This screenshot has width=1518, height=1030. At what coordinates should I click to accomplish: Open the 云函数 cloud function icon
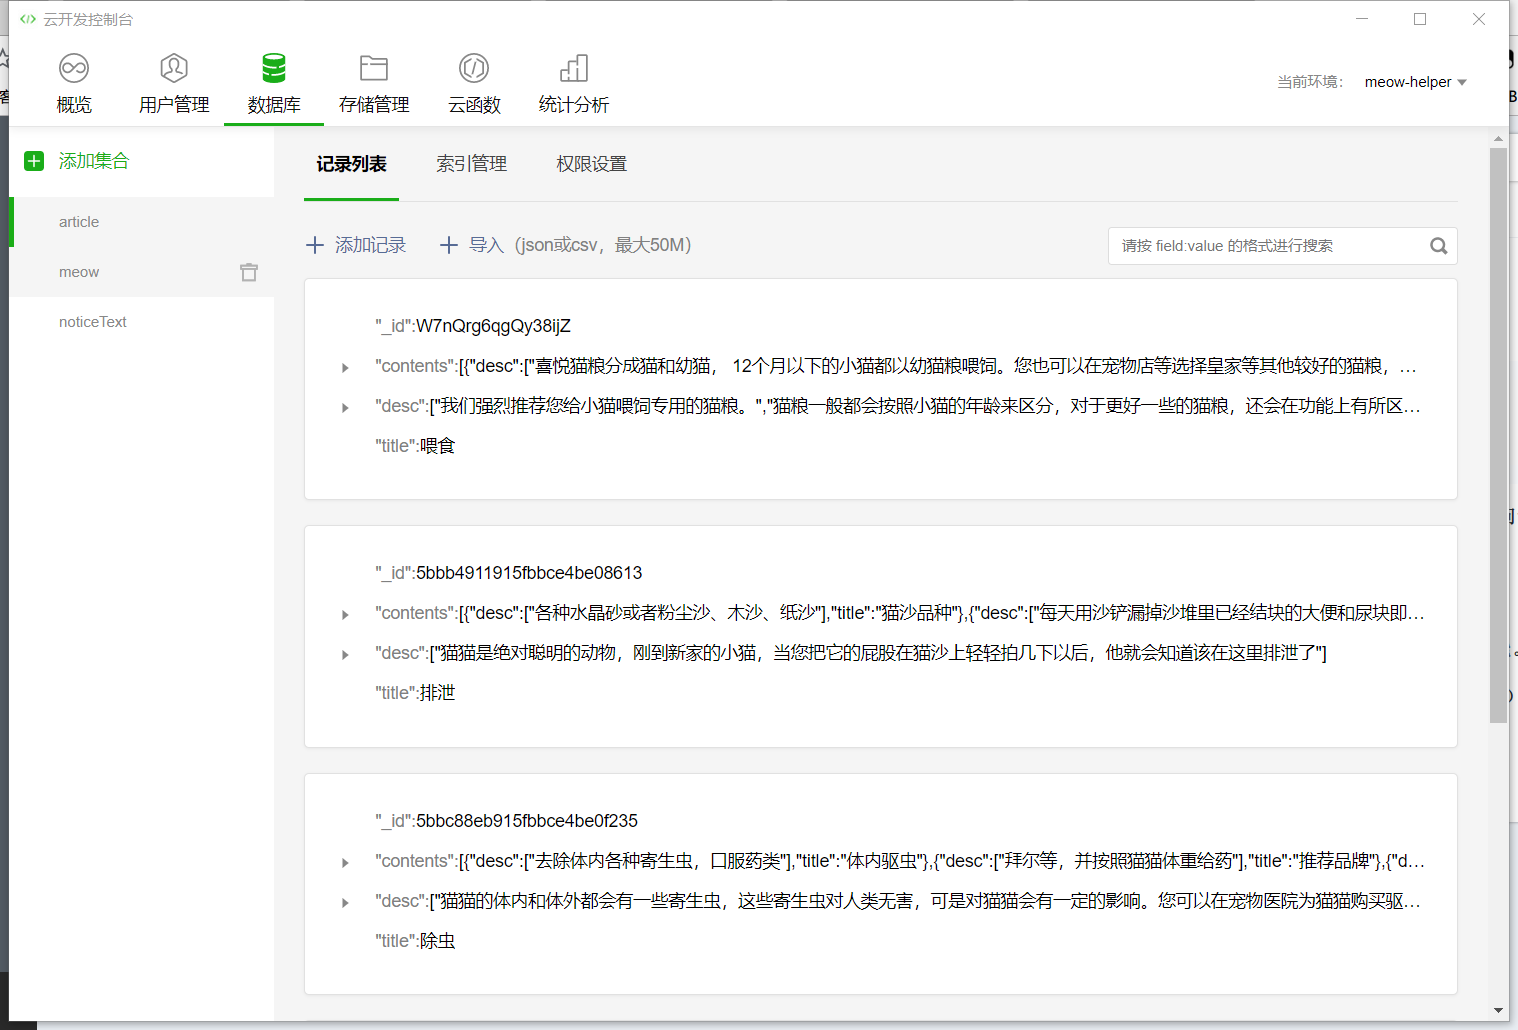pos(474,68)
